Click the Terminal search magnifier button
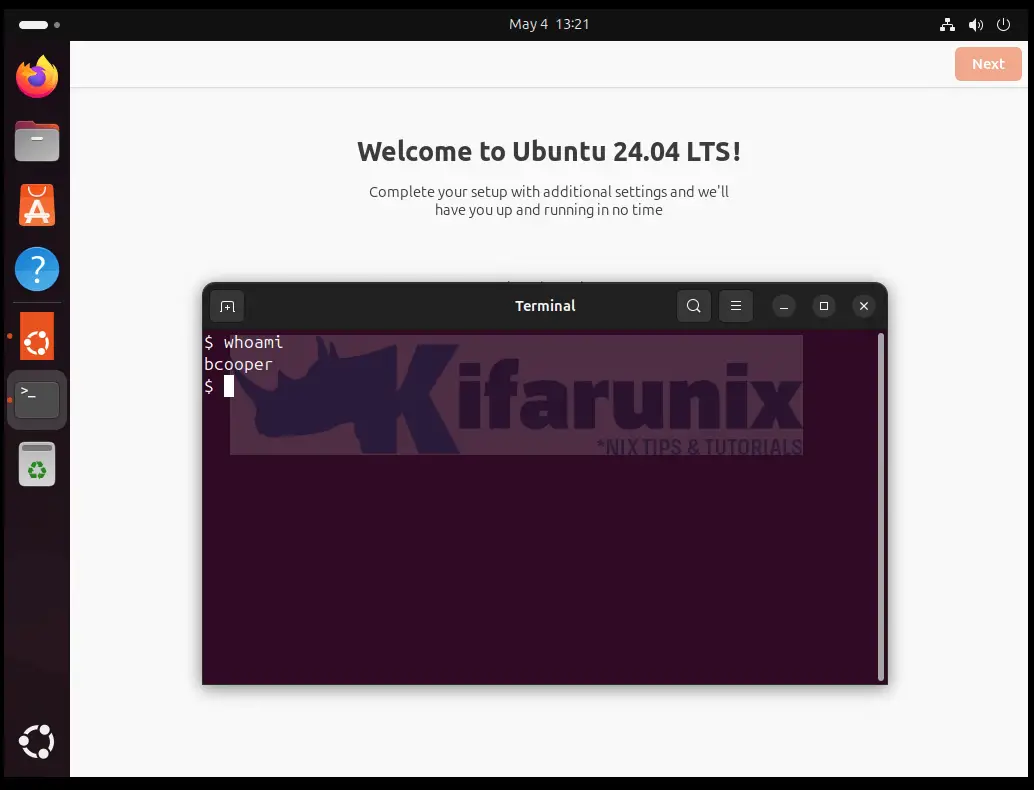 [694, 306]
